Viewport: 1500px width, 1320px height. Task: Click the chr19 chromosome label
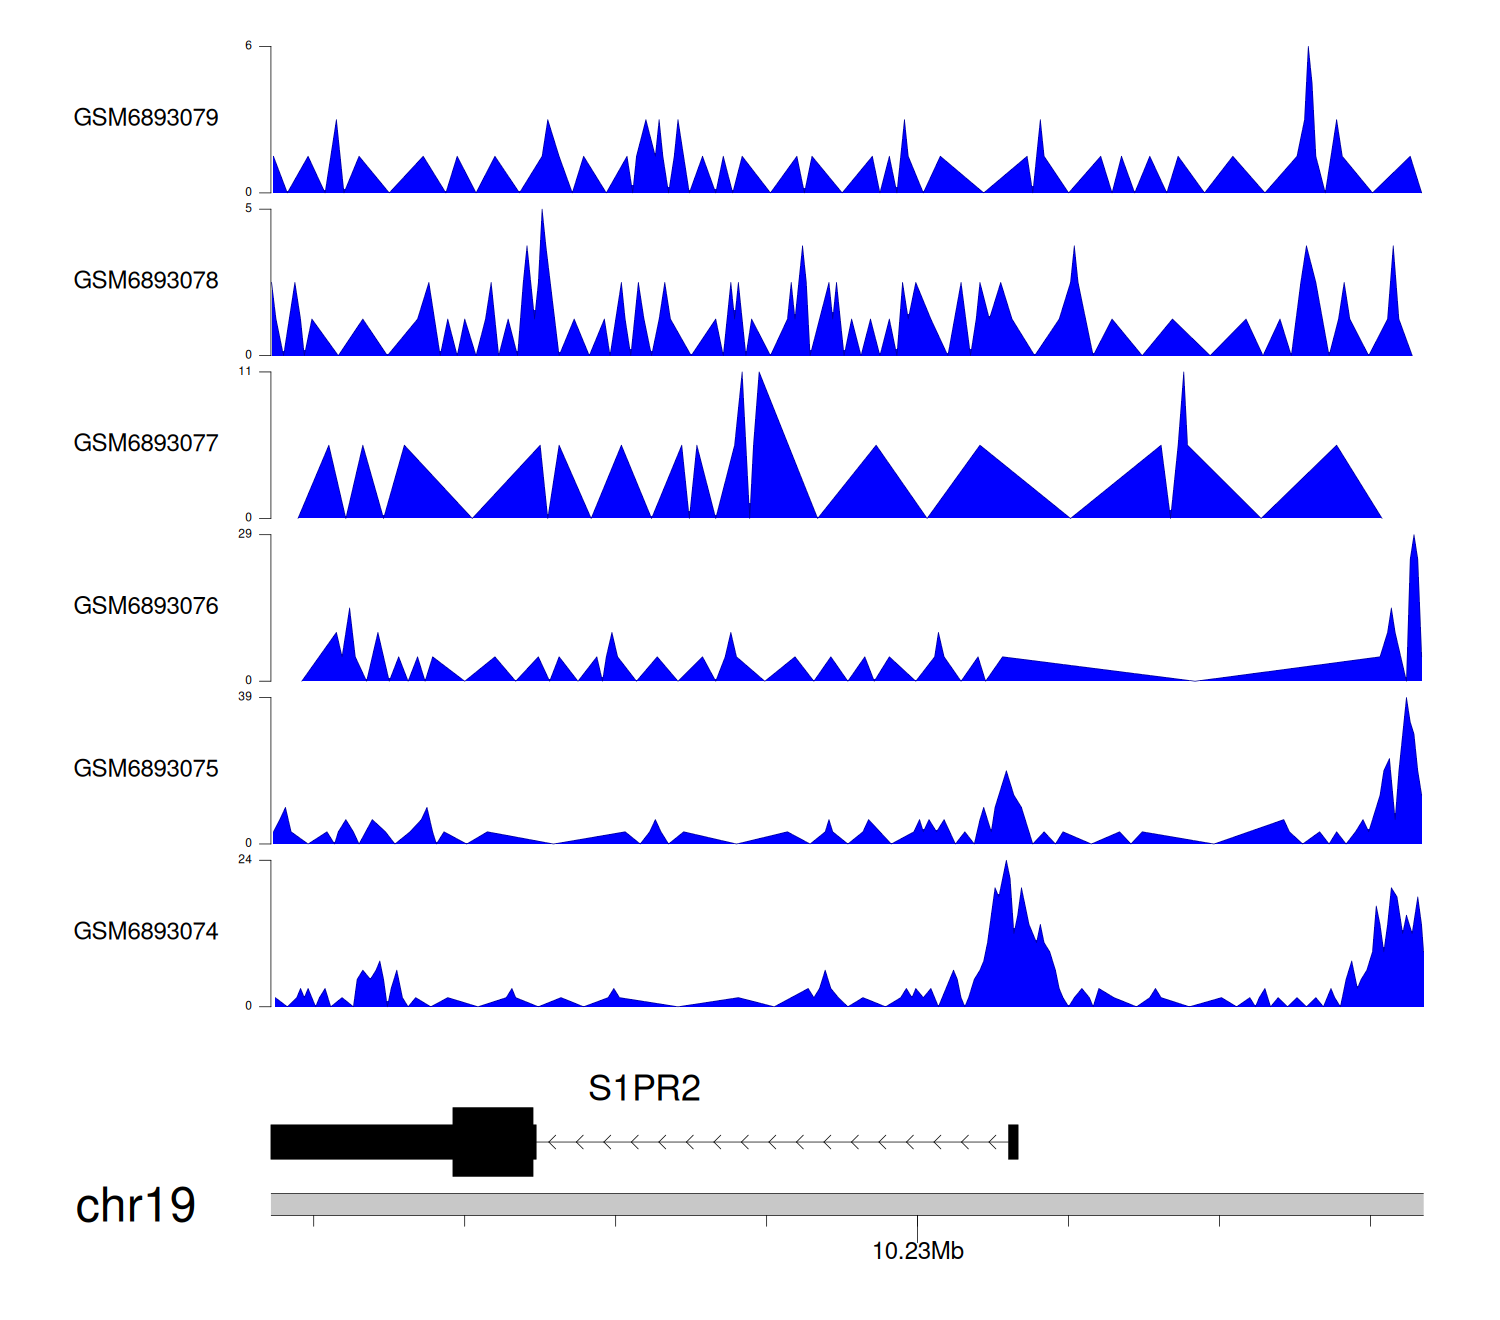click(x=135, y=1206)
